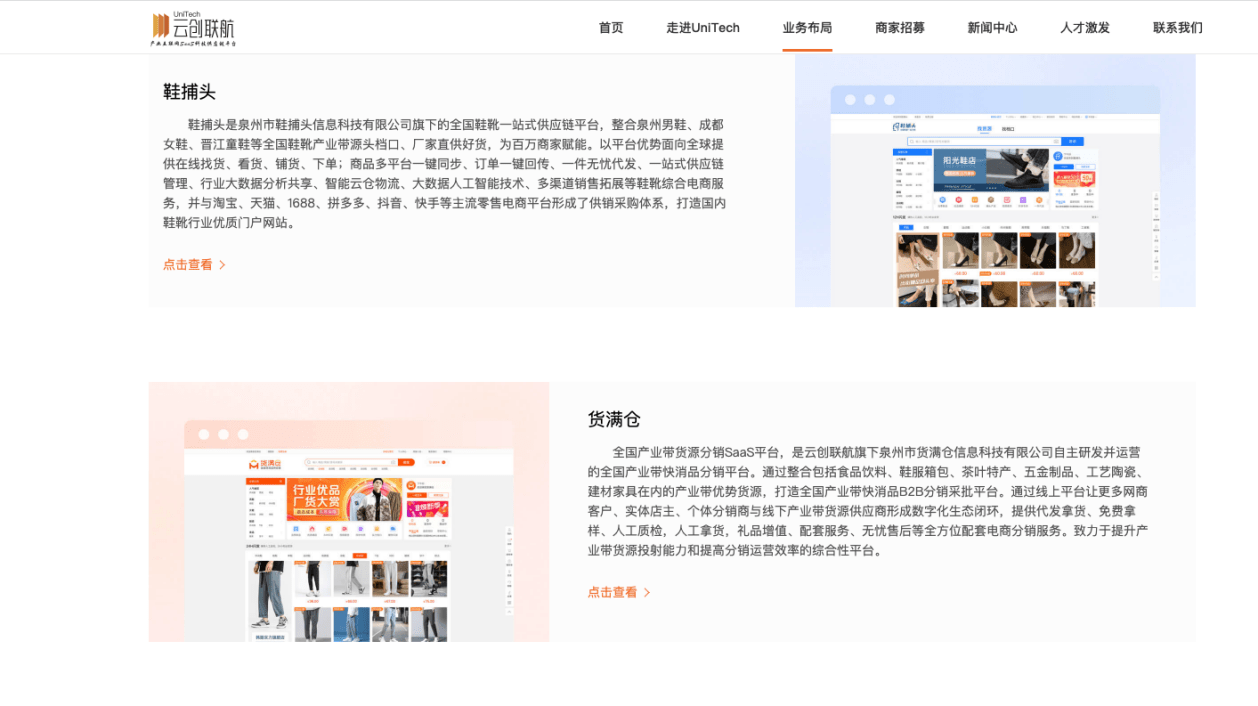Go to the 首页 navigation tab
Screen dimensions: 1258x706
click(611, 28)
